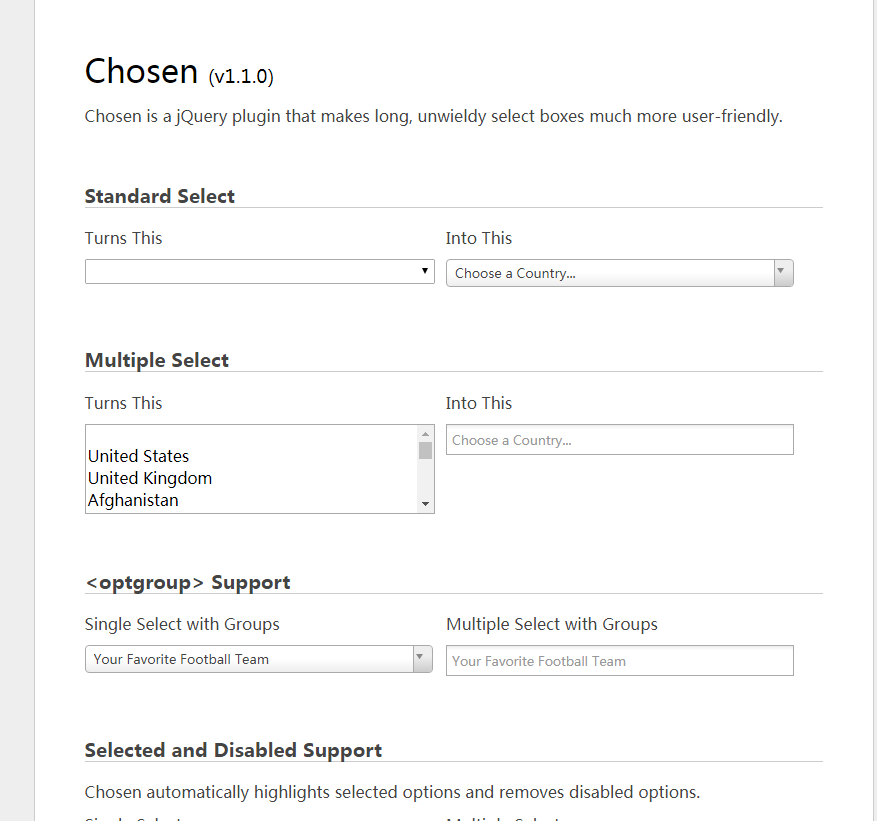Click the country listbox scroll up arrow
Screen dimensions: 877x821
tap(425, 434)
